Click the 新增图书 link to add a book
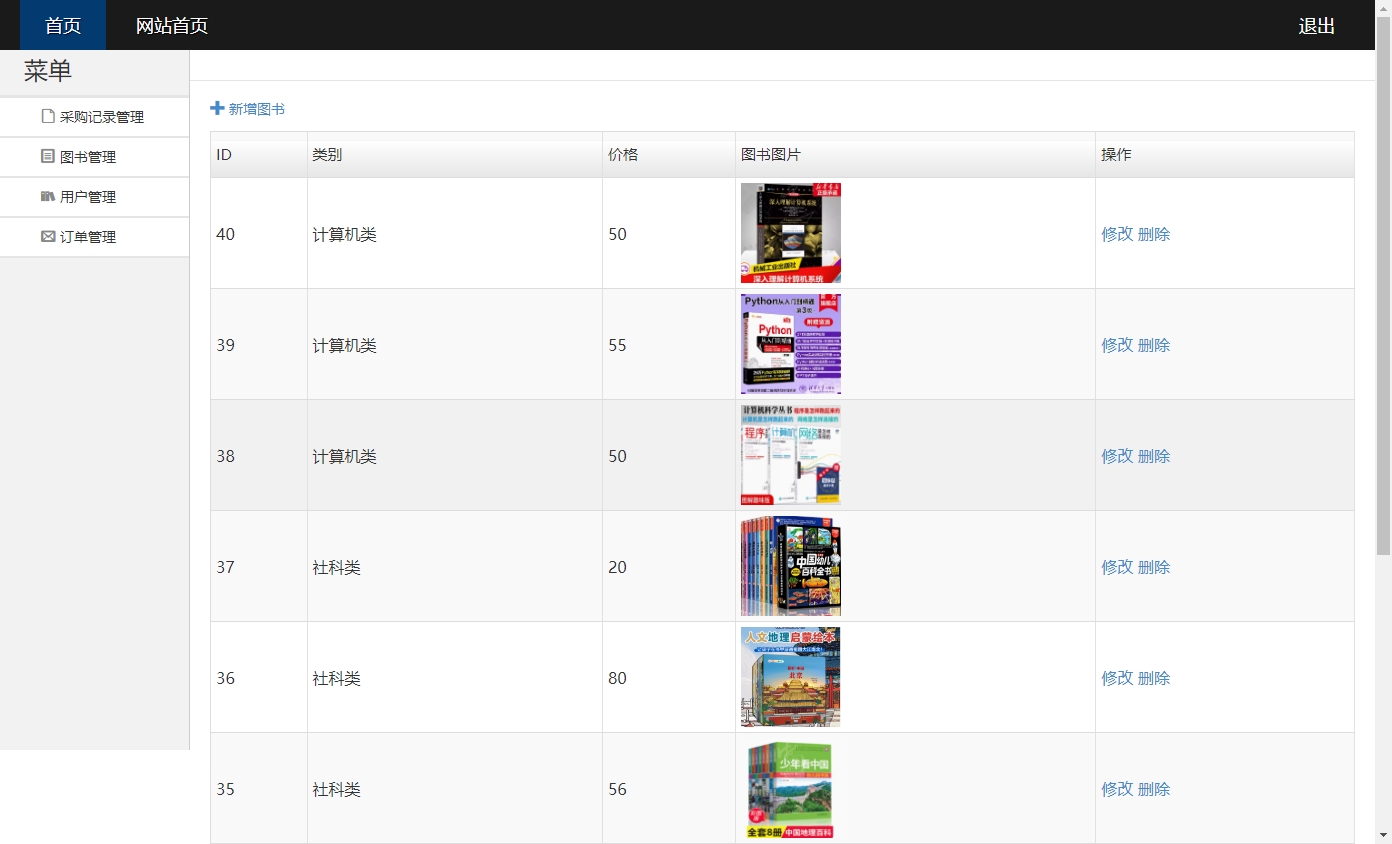The image size is (1392, 844). tap(257, 109)
